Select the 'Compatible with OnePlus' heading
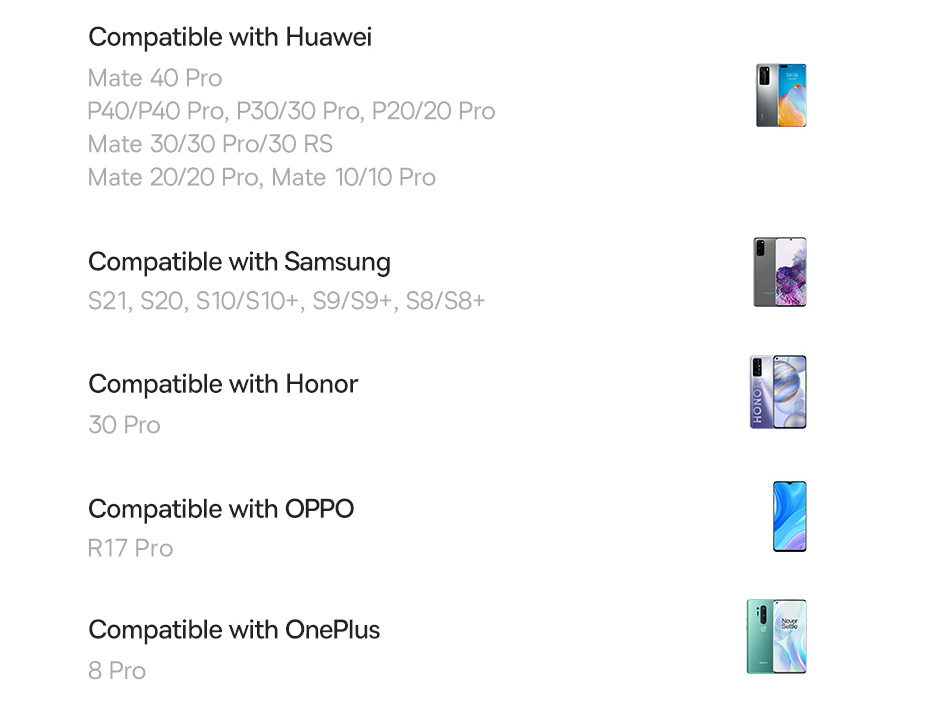Viewport: 930px width, 708px height. [x=234, y=630]
